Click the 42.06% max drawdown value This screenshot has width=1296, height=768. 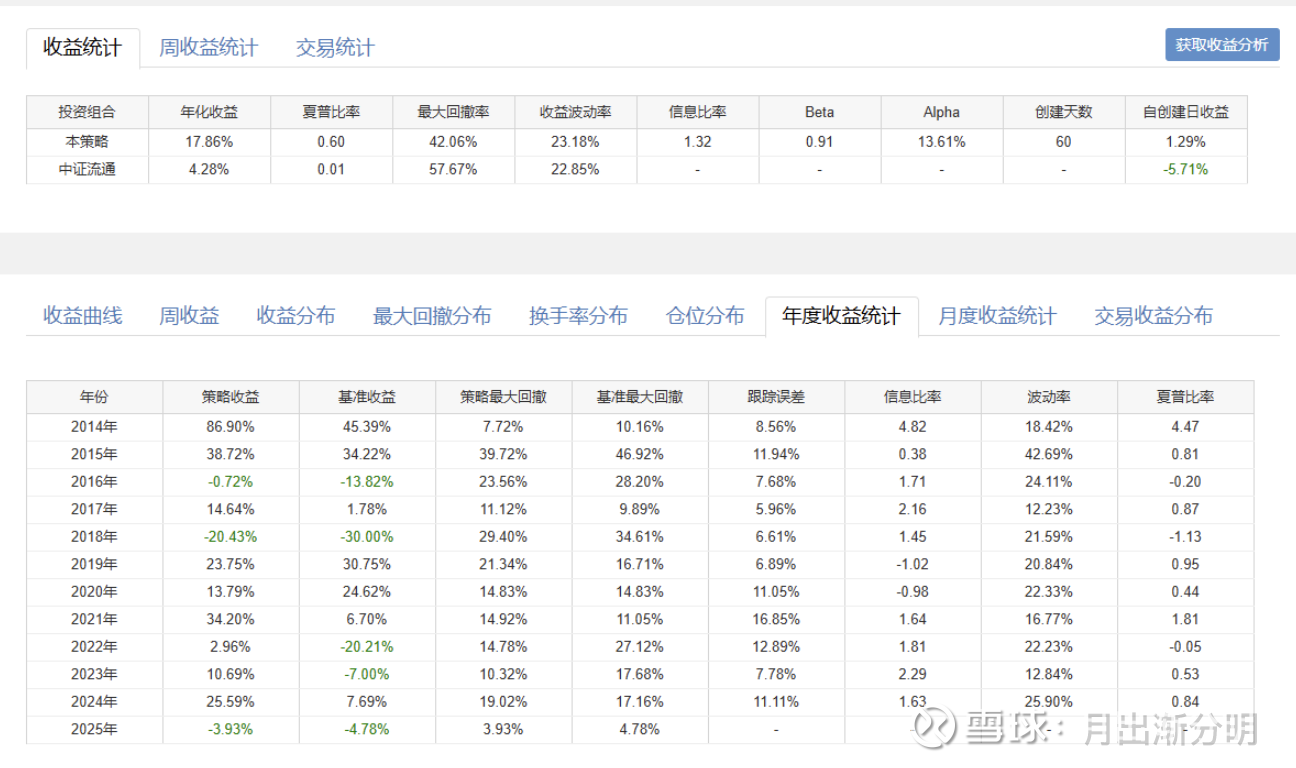point(453,141)
